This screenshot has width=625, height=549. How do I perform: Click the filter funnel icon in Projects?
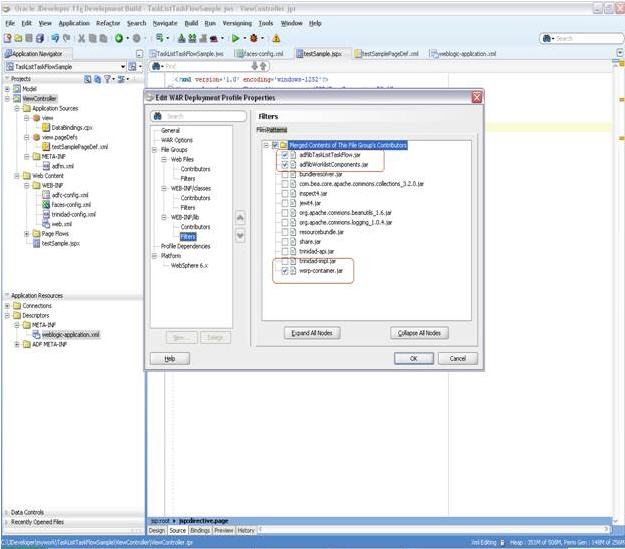point(107,79)
